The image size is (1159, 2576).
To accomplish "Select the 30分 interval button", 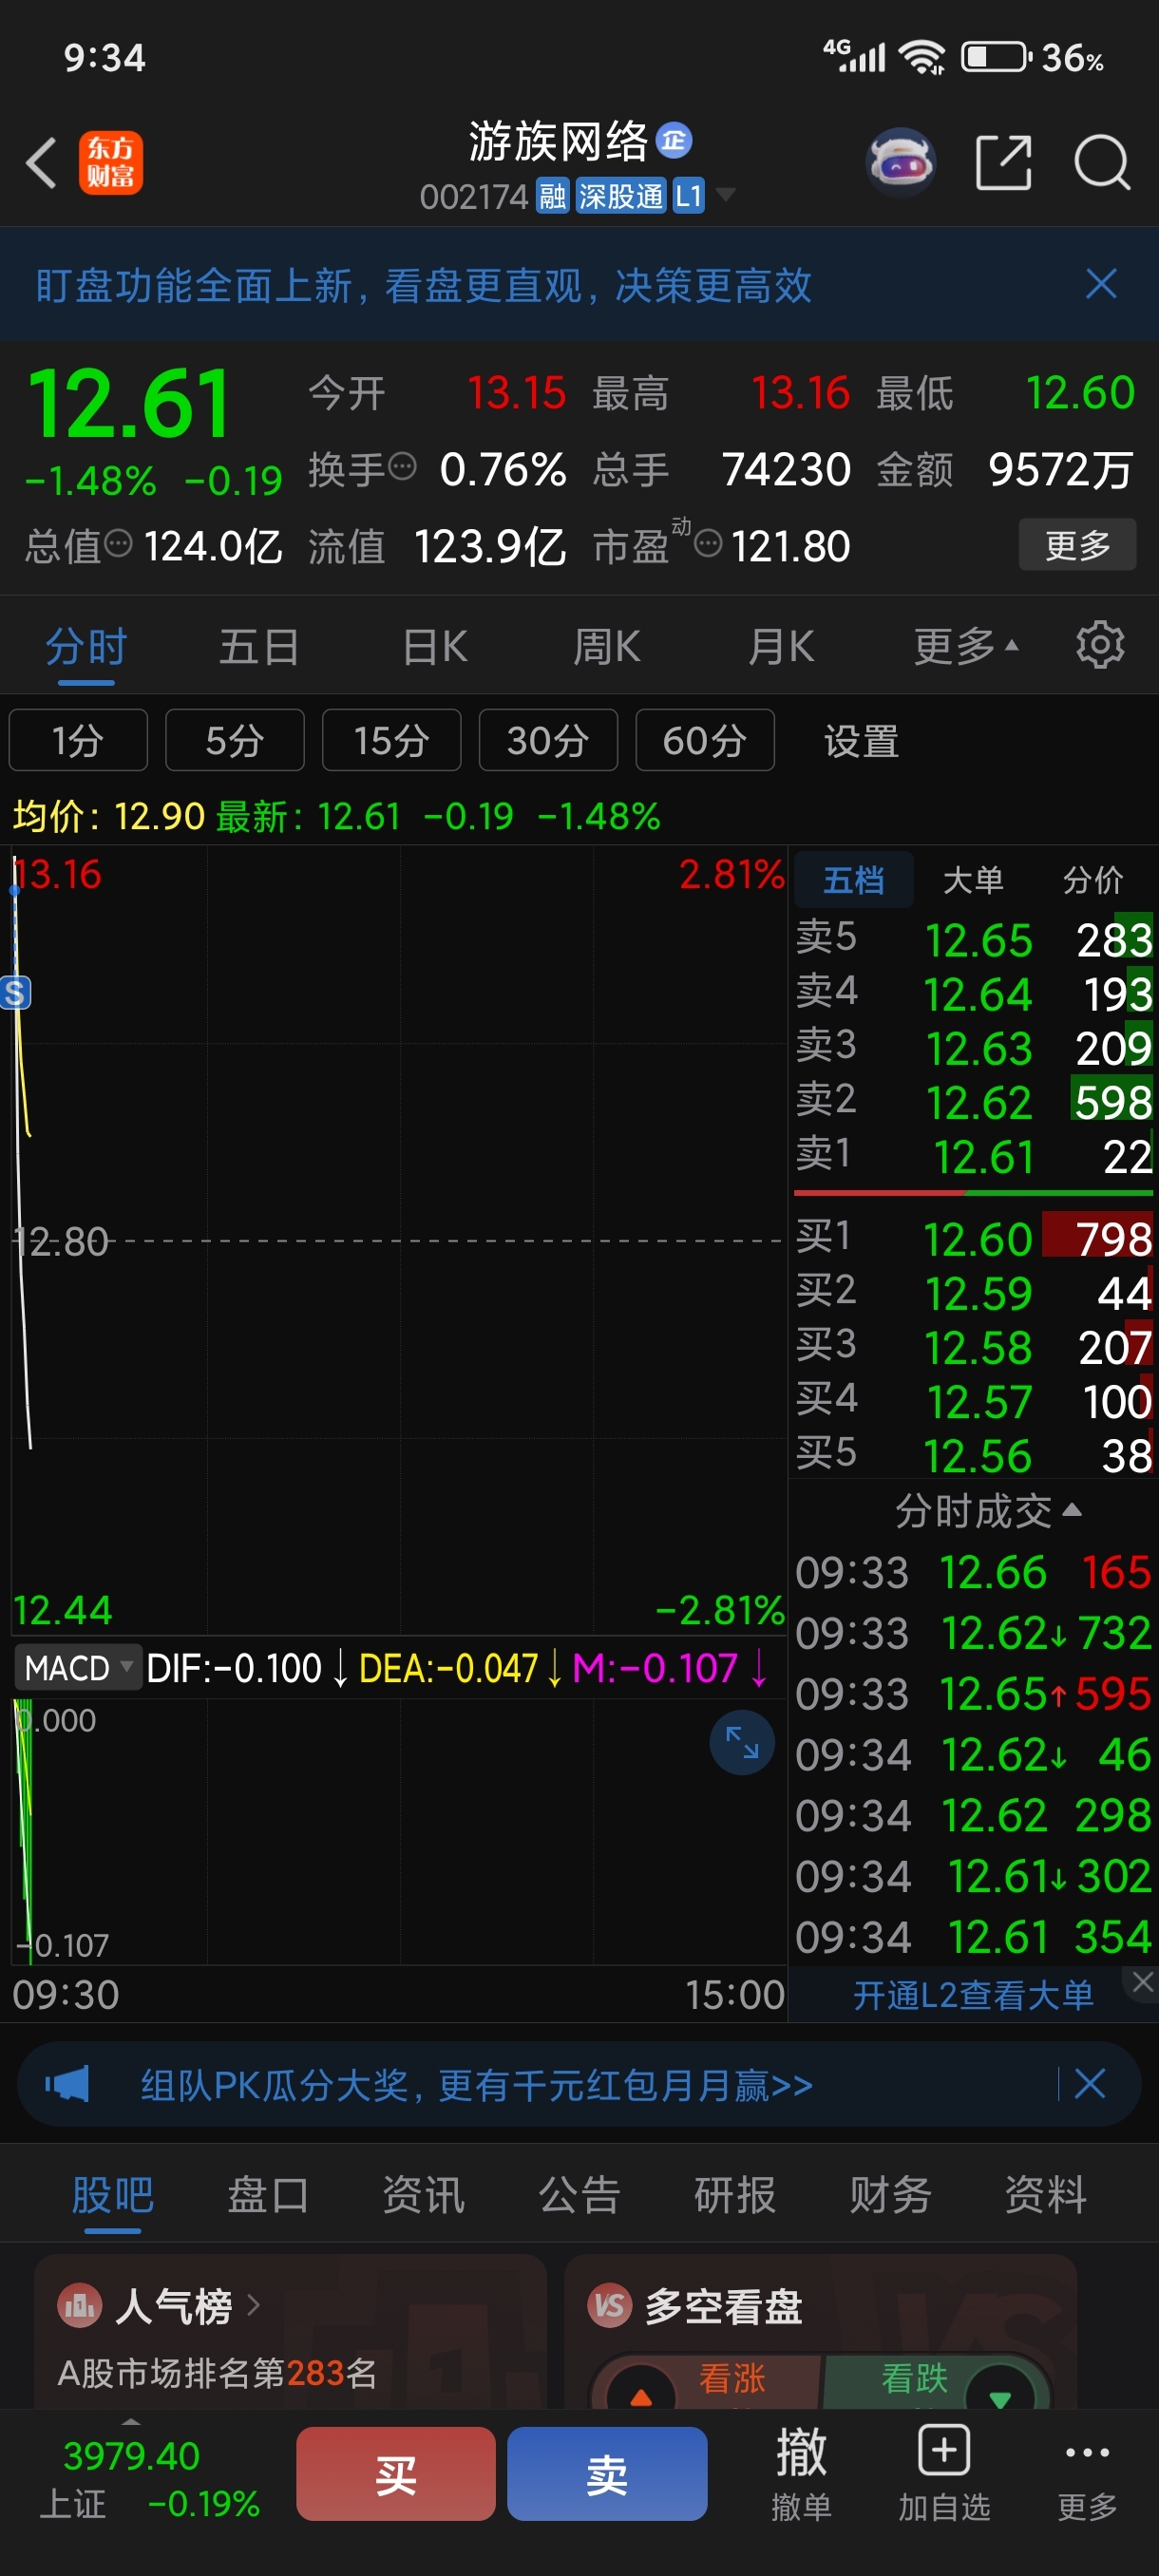I will click(548, 741).
